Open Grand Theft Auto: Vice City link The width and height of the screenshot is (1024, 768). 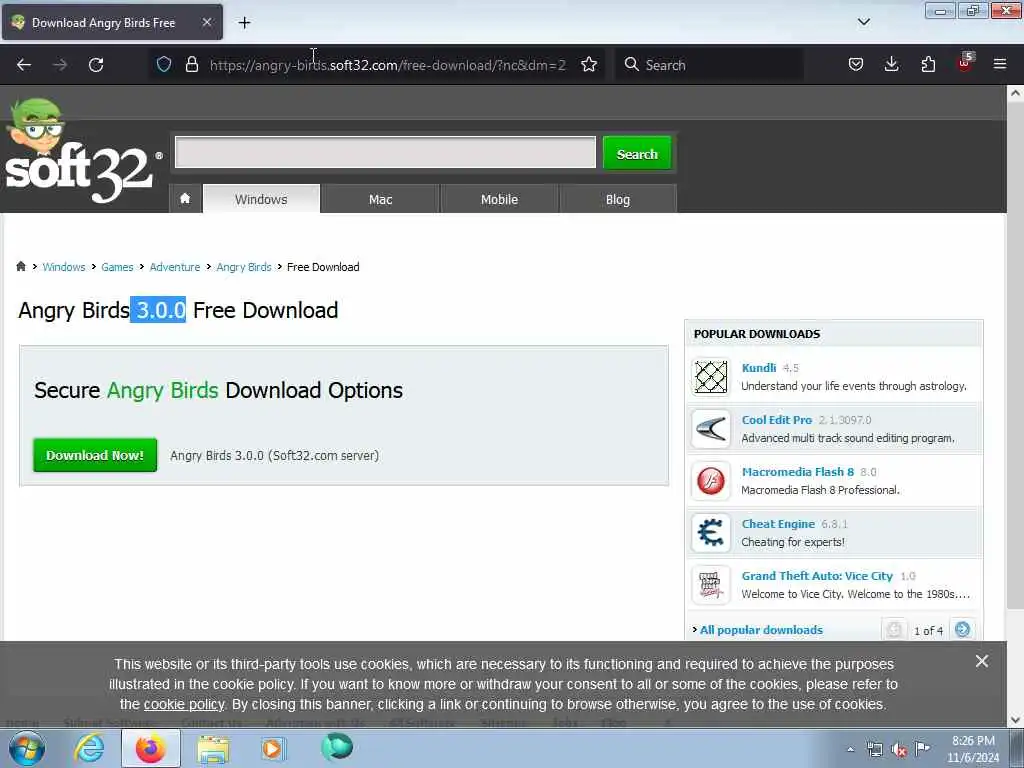(x=817, y=575)
